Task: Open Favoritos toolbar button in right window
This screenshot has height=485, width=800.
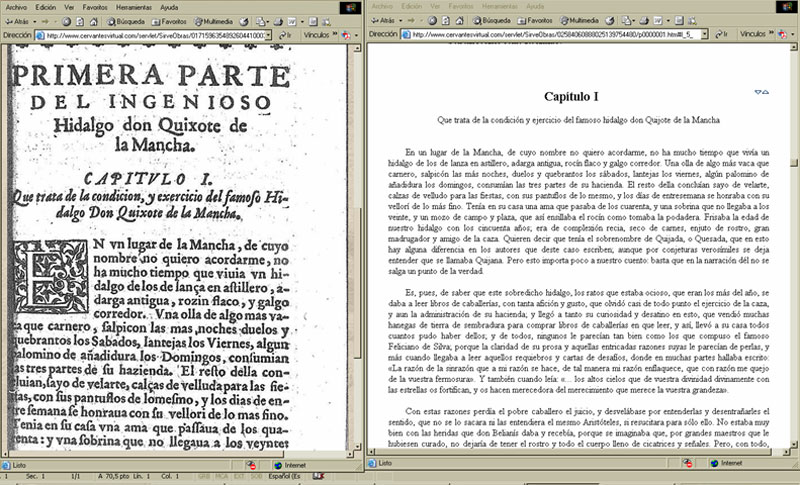Action: [x=535, y=21]
